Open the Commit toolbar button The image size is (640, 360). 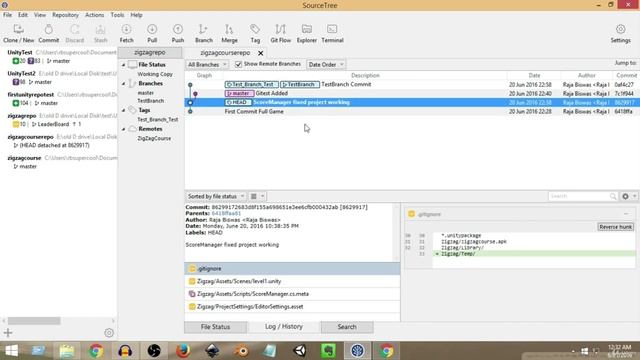click(49, 33)
